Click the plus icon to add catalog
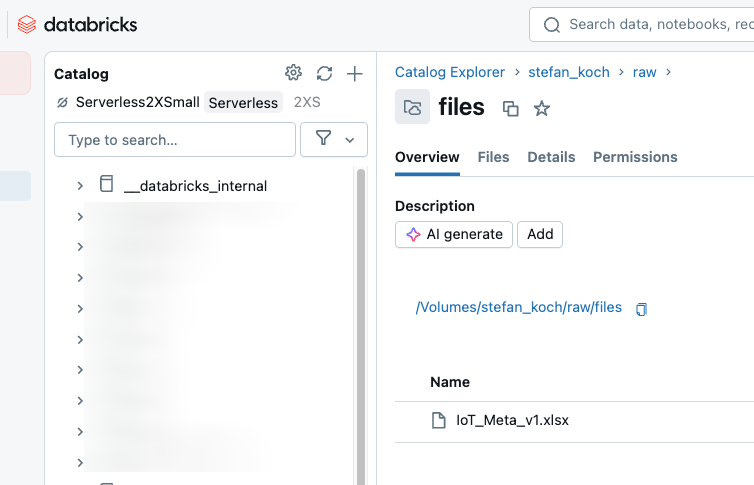 tap(354, 73)
